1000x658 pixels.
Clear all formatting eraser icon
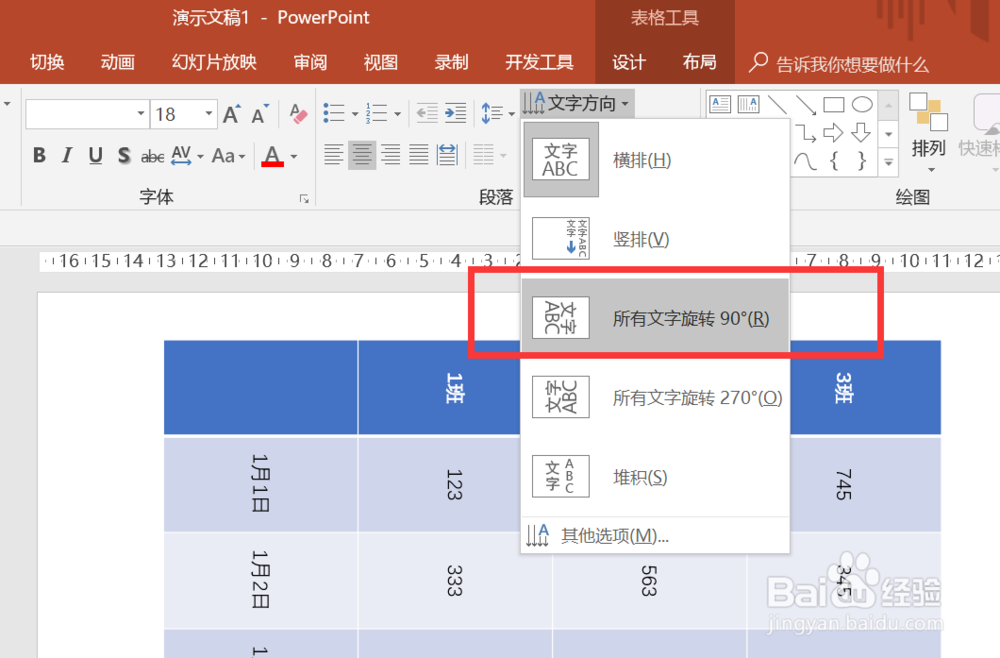298,114
